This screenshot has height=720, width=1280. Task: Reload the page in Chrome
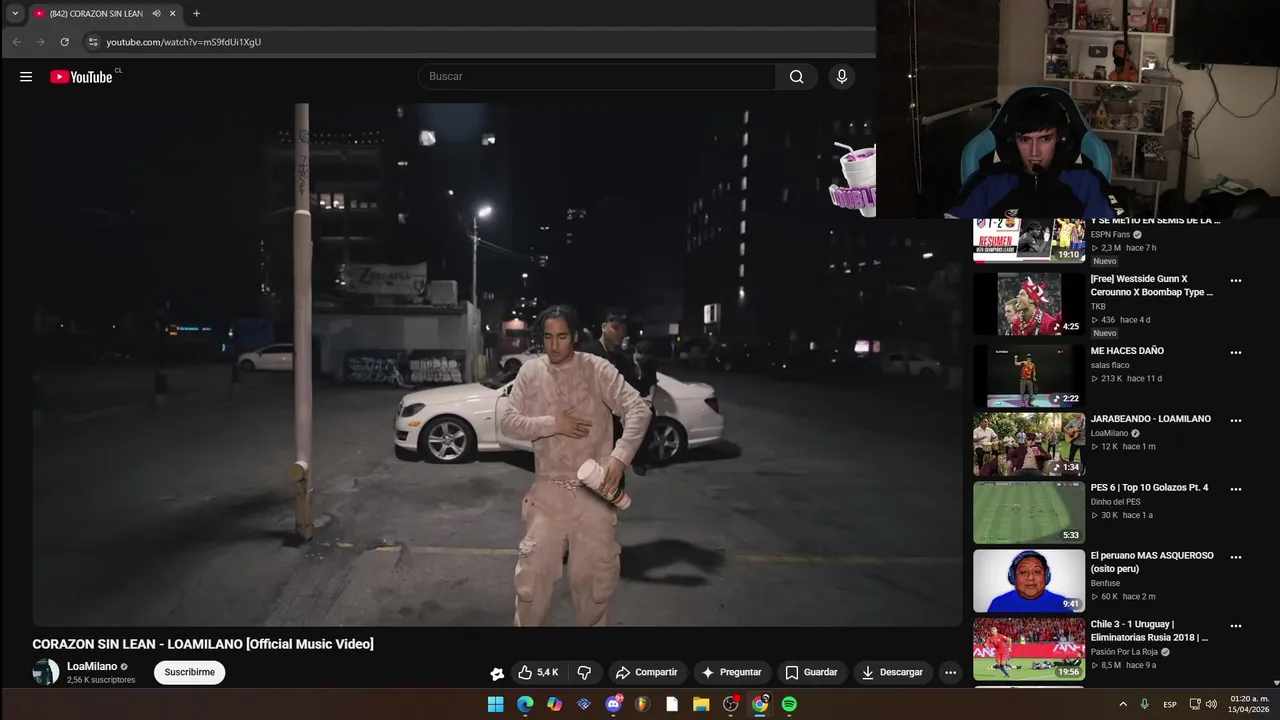(64, 42)
